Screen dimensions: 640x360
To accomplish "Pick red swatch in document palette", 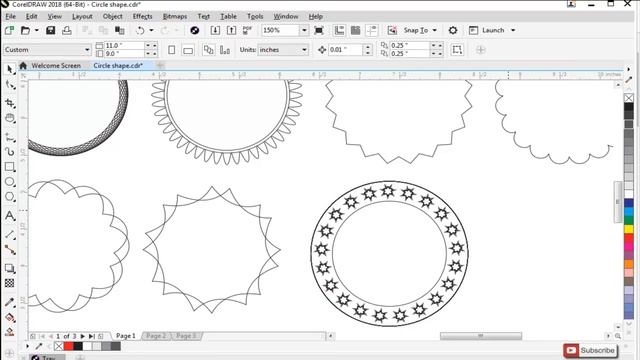I will 68,347.
